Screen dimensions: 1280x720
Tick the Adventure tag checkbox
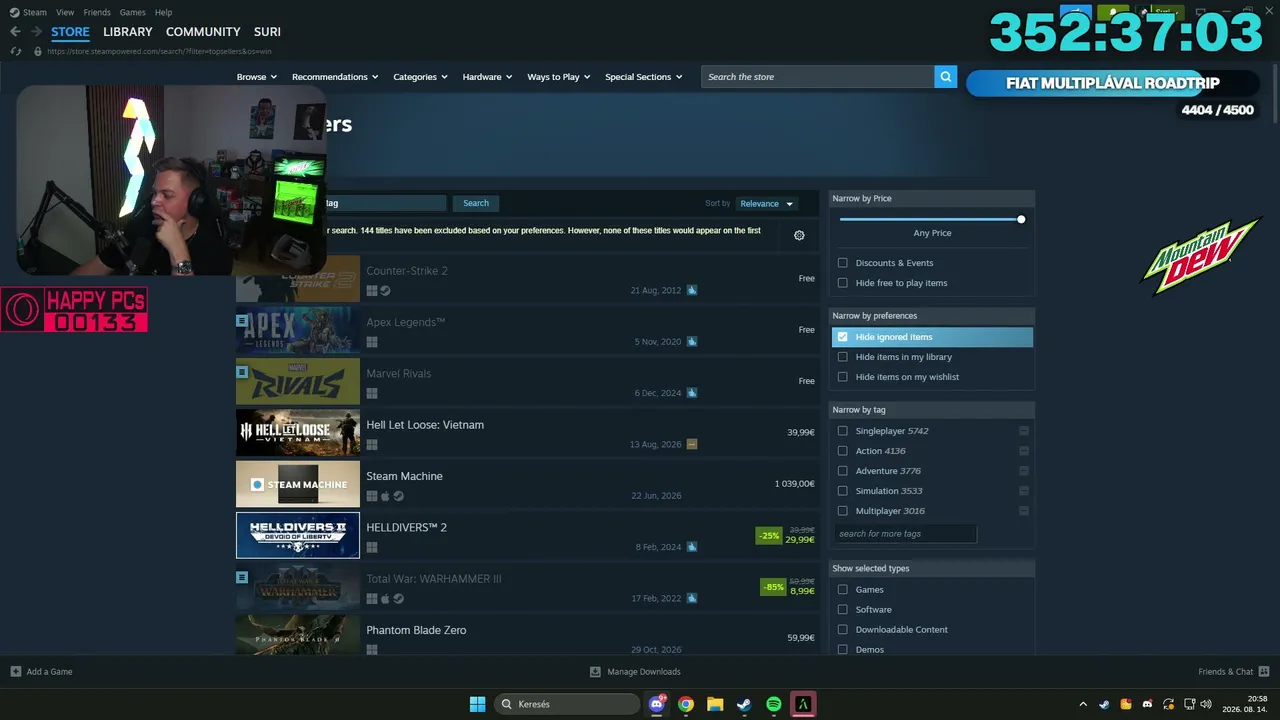tap(843, 471)
